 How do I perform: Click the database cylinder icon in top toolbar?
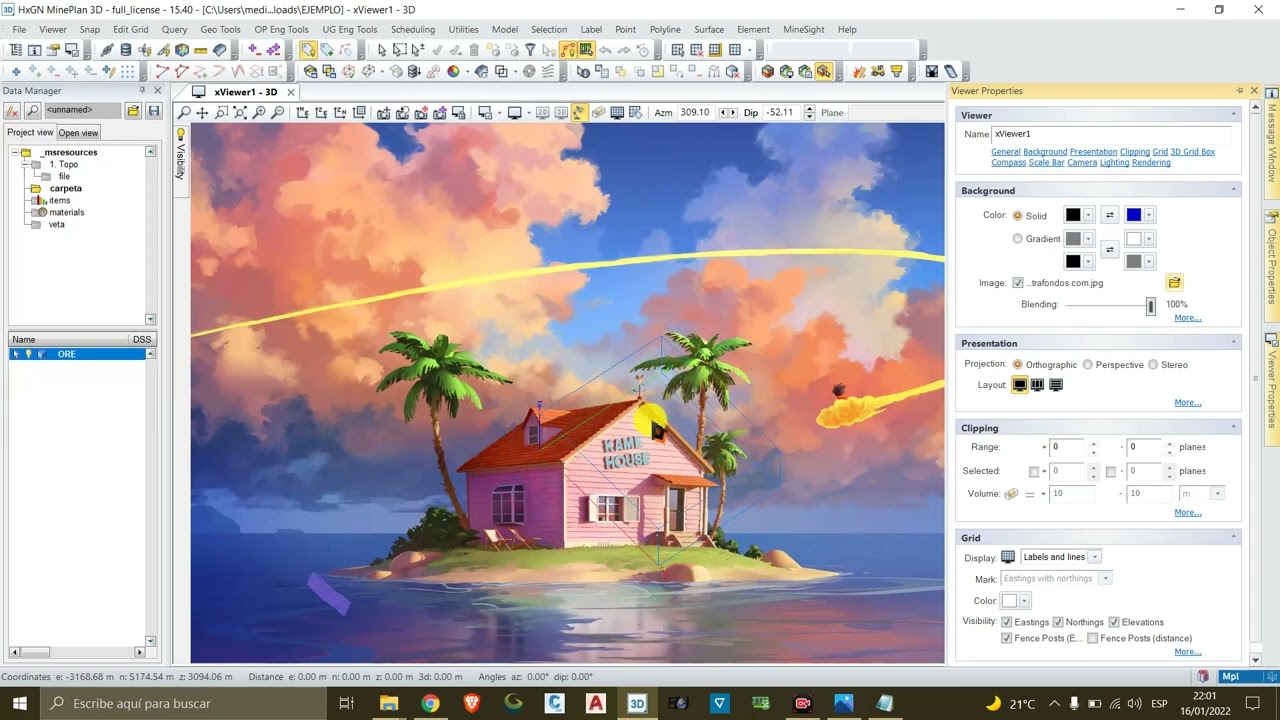125,50
